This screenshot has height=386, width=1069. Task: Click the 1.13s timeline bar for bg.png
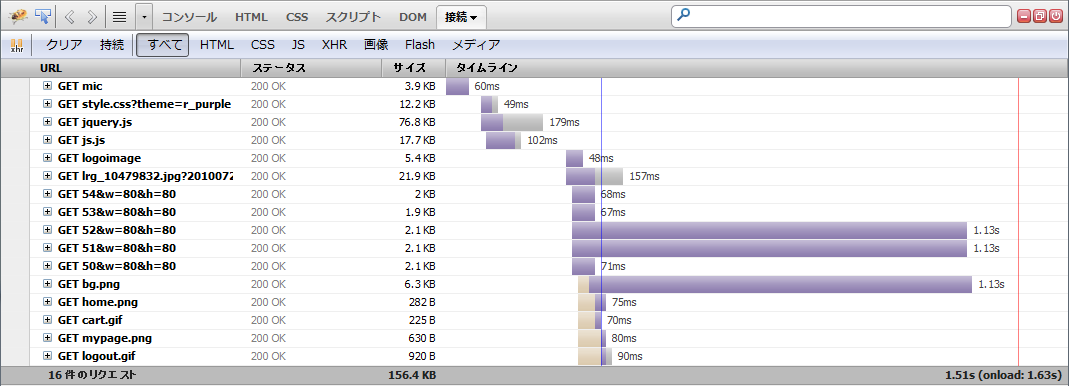click(x=780, y=284)
